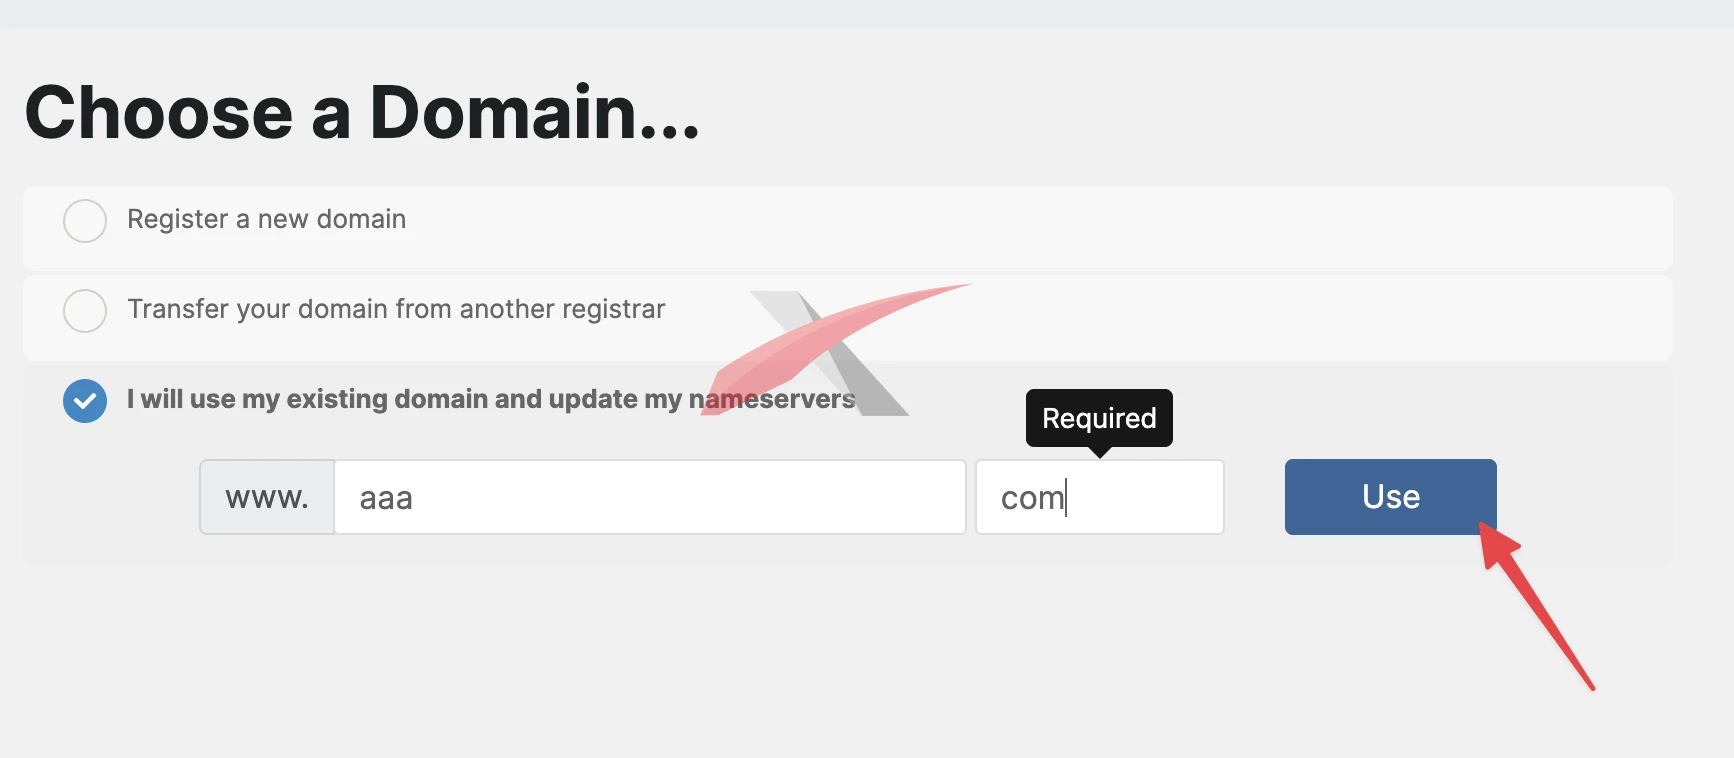The image size is (1734, 758).
Task: Click empty area right of the Use button
Action: coord(1585,497)
